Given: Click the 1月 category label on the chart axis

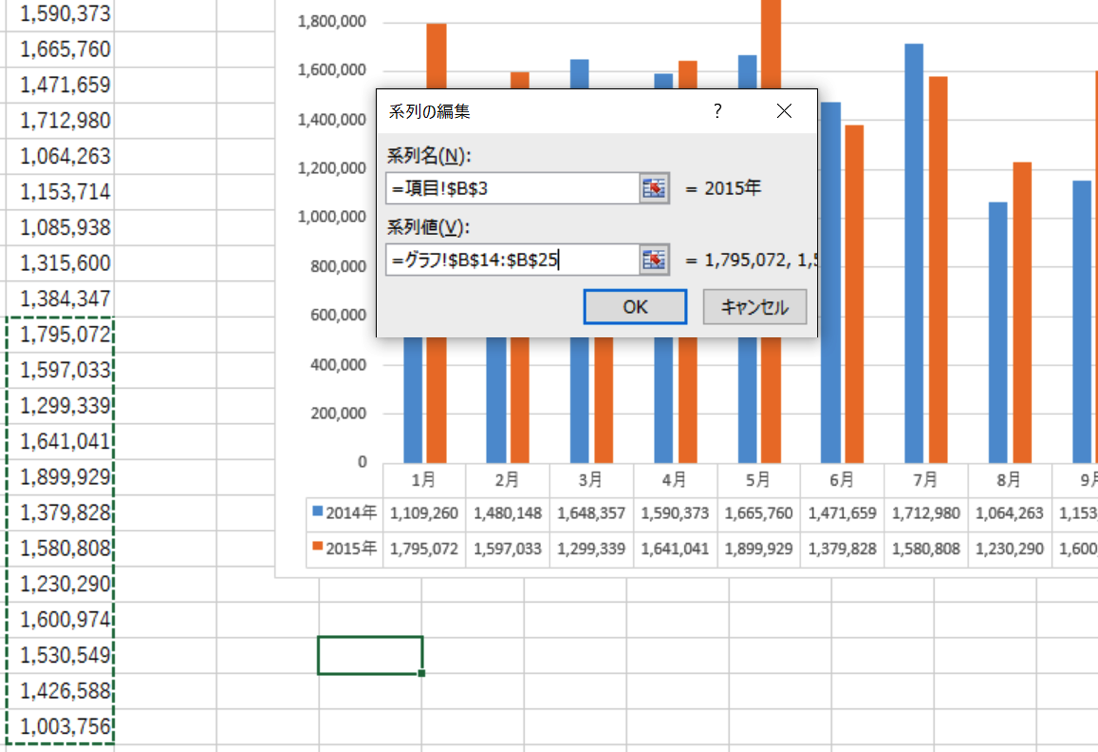Looking at the screenshot, I should 424,480.
